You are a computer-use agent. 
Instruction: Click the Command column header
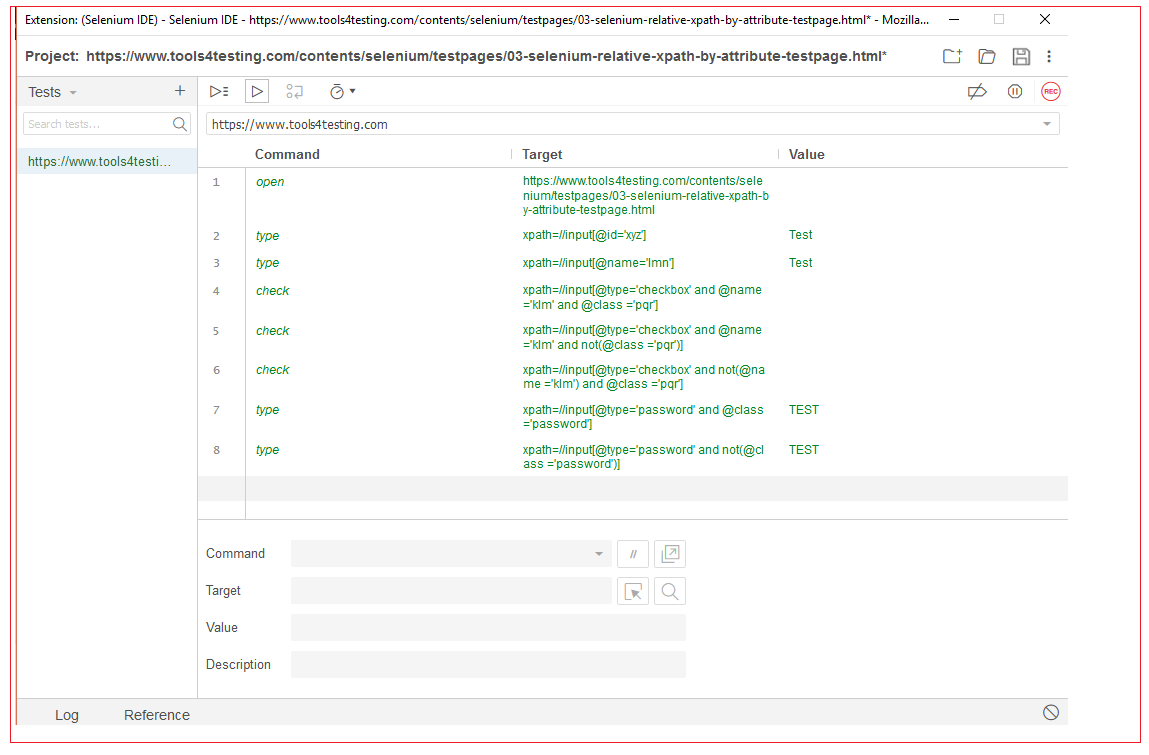pos(287,154)
